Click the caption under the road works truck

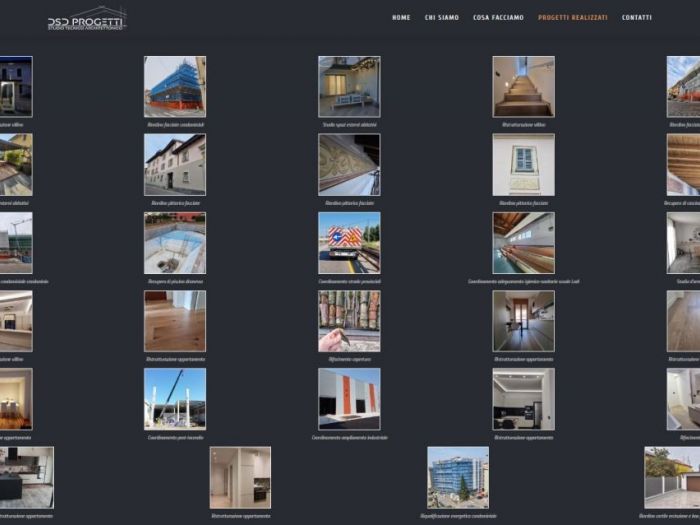point(349,282)
